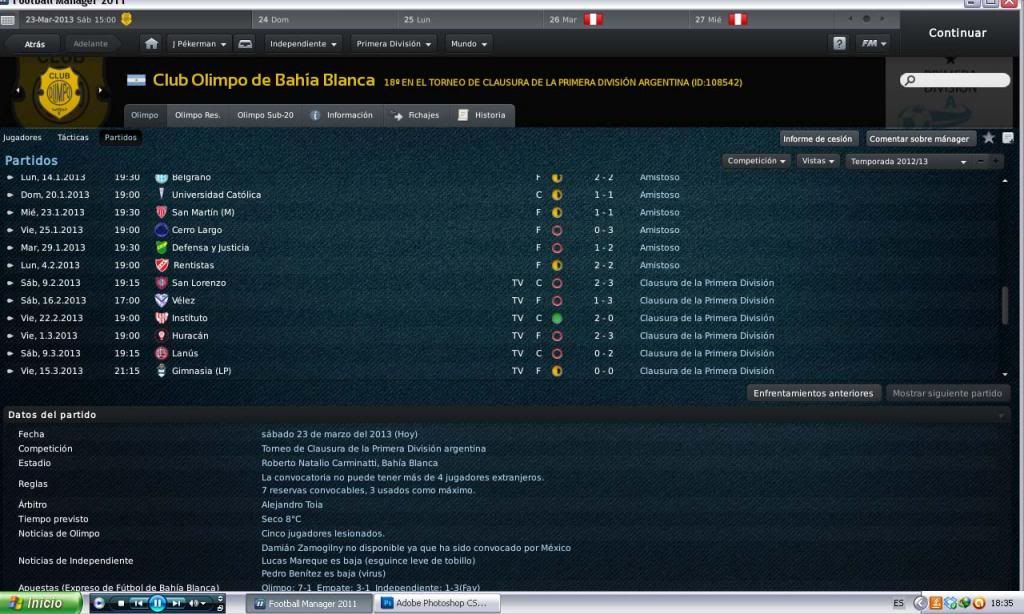Click the Olimpo crest in the date bar
The image size is (1024, 614).
(127, 19)
